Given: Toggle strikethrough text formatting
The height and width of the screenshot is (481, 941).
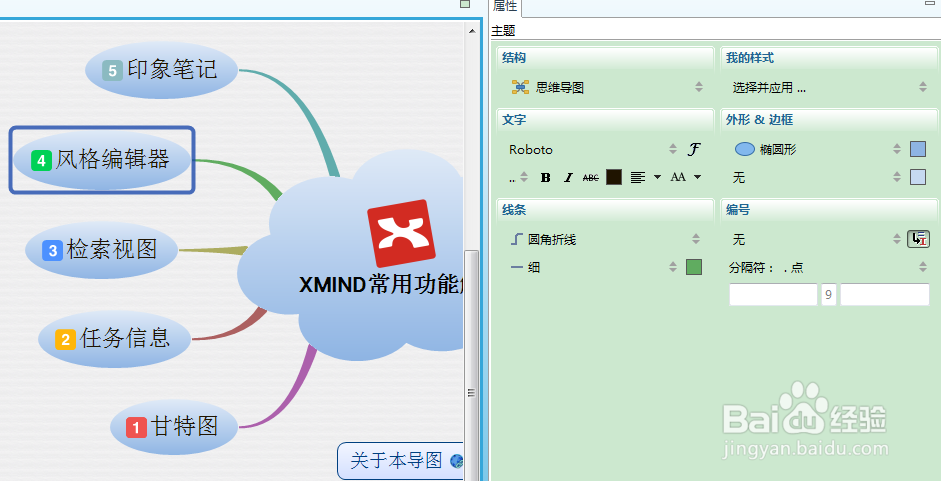Looking at the screenshot, I should coord(591,177).
